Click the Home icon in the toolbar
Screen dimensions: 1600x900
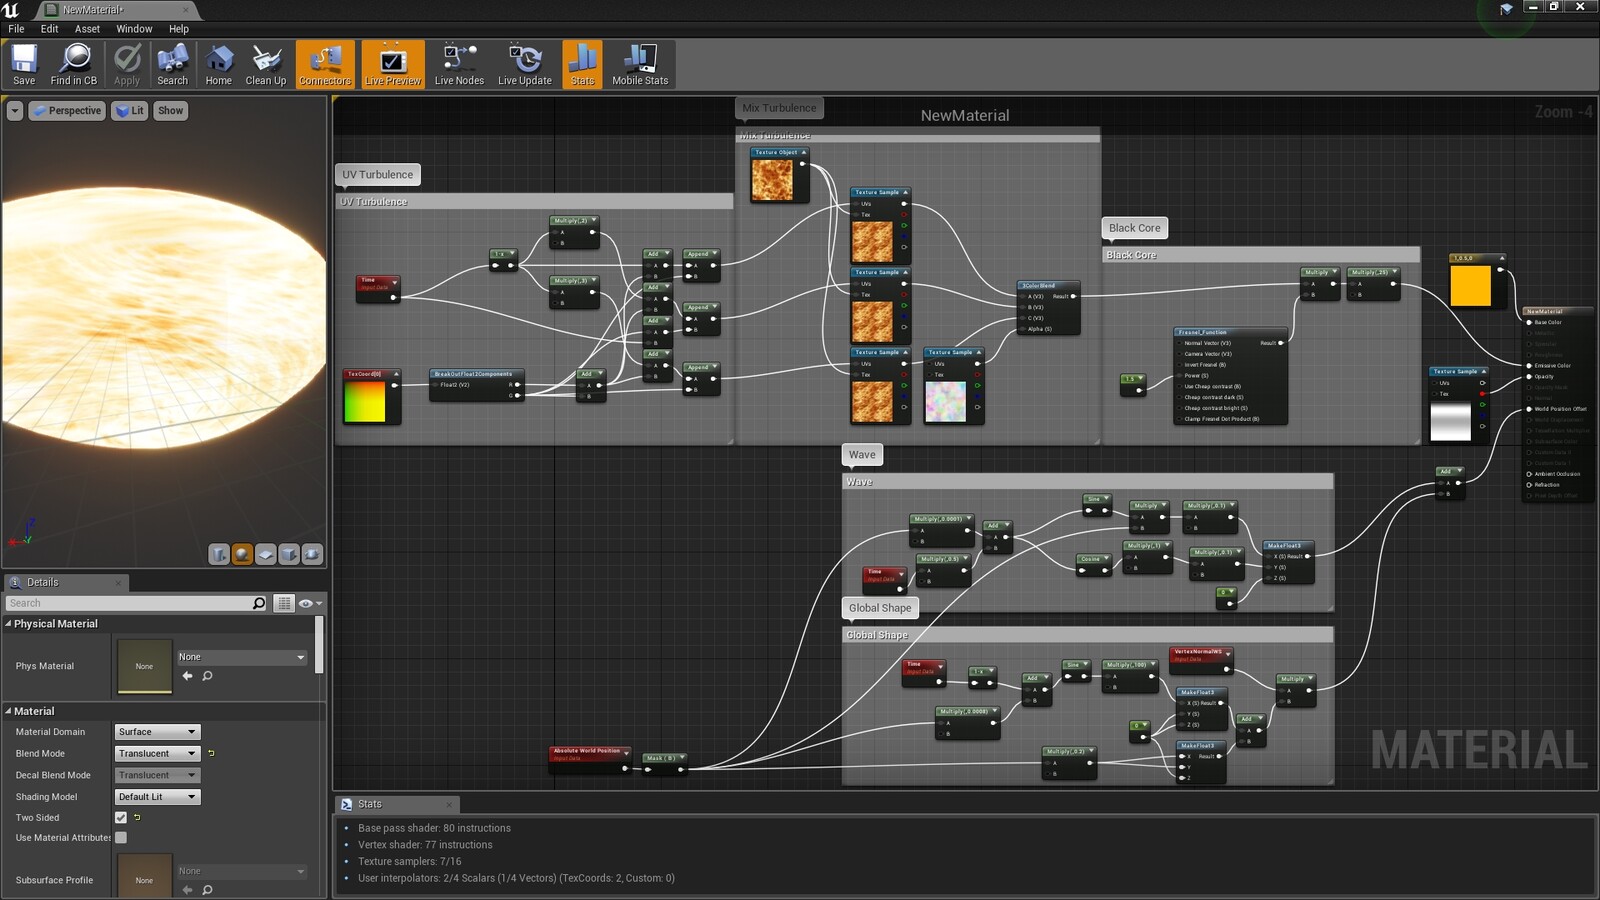tap(218, 64)
